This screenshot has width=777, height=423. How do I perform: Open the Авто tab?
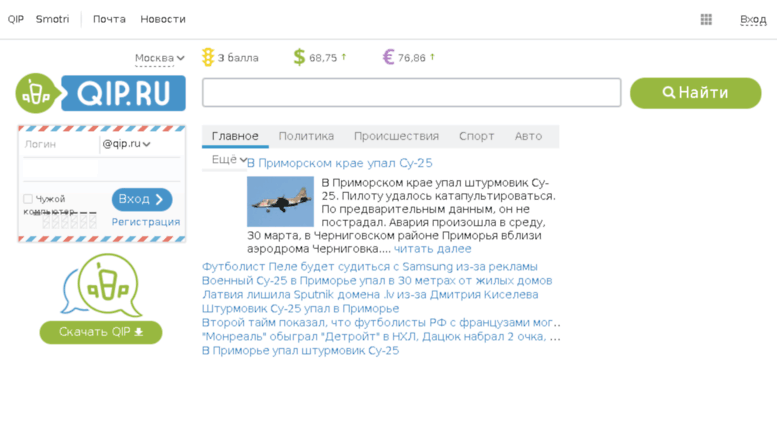pos(528,136)
